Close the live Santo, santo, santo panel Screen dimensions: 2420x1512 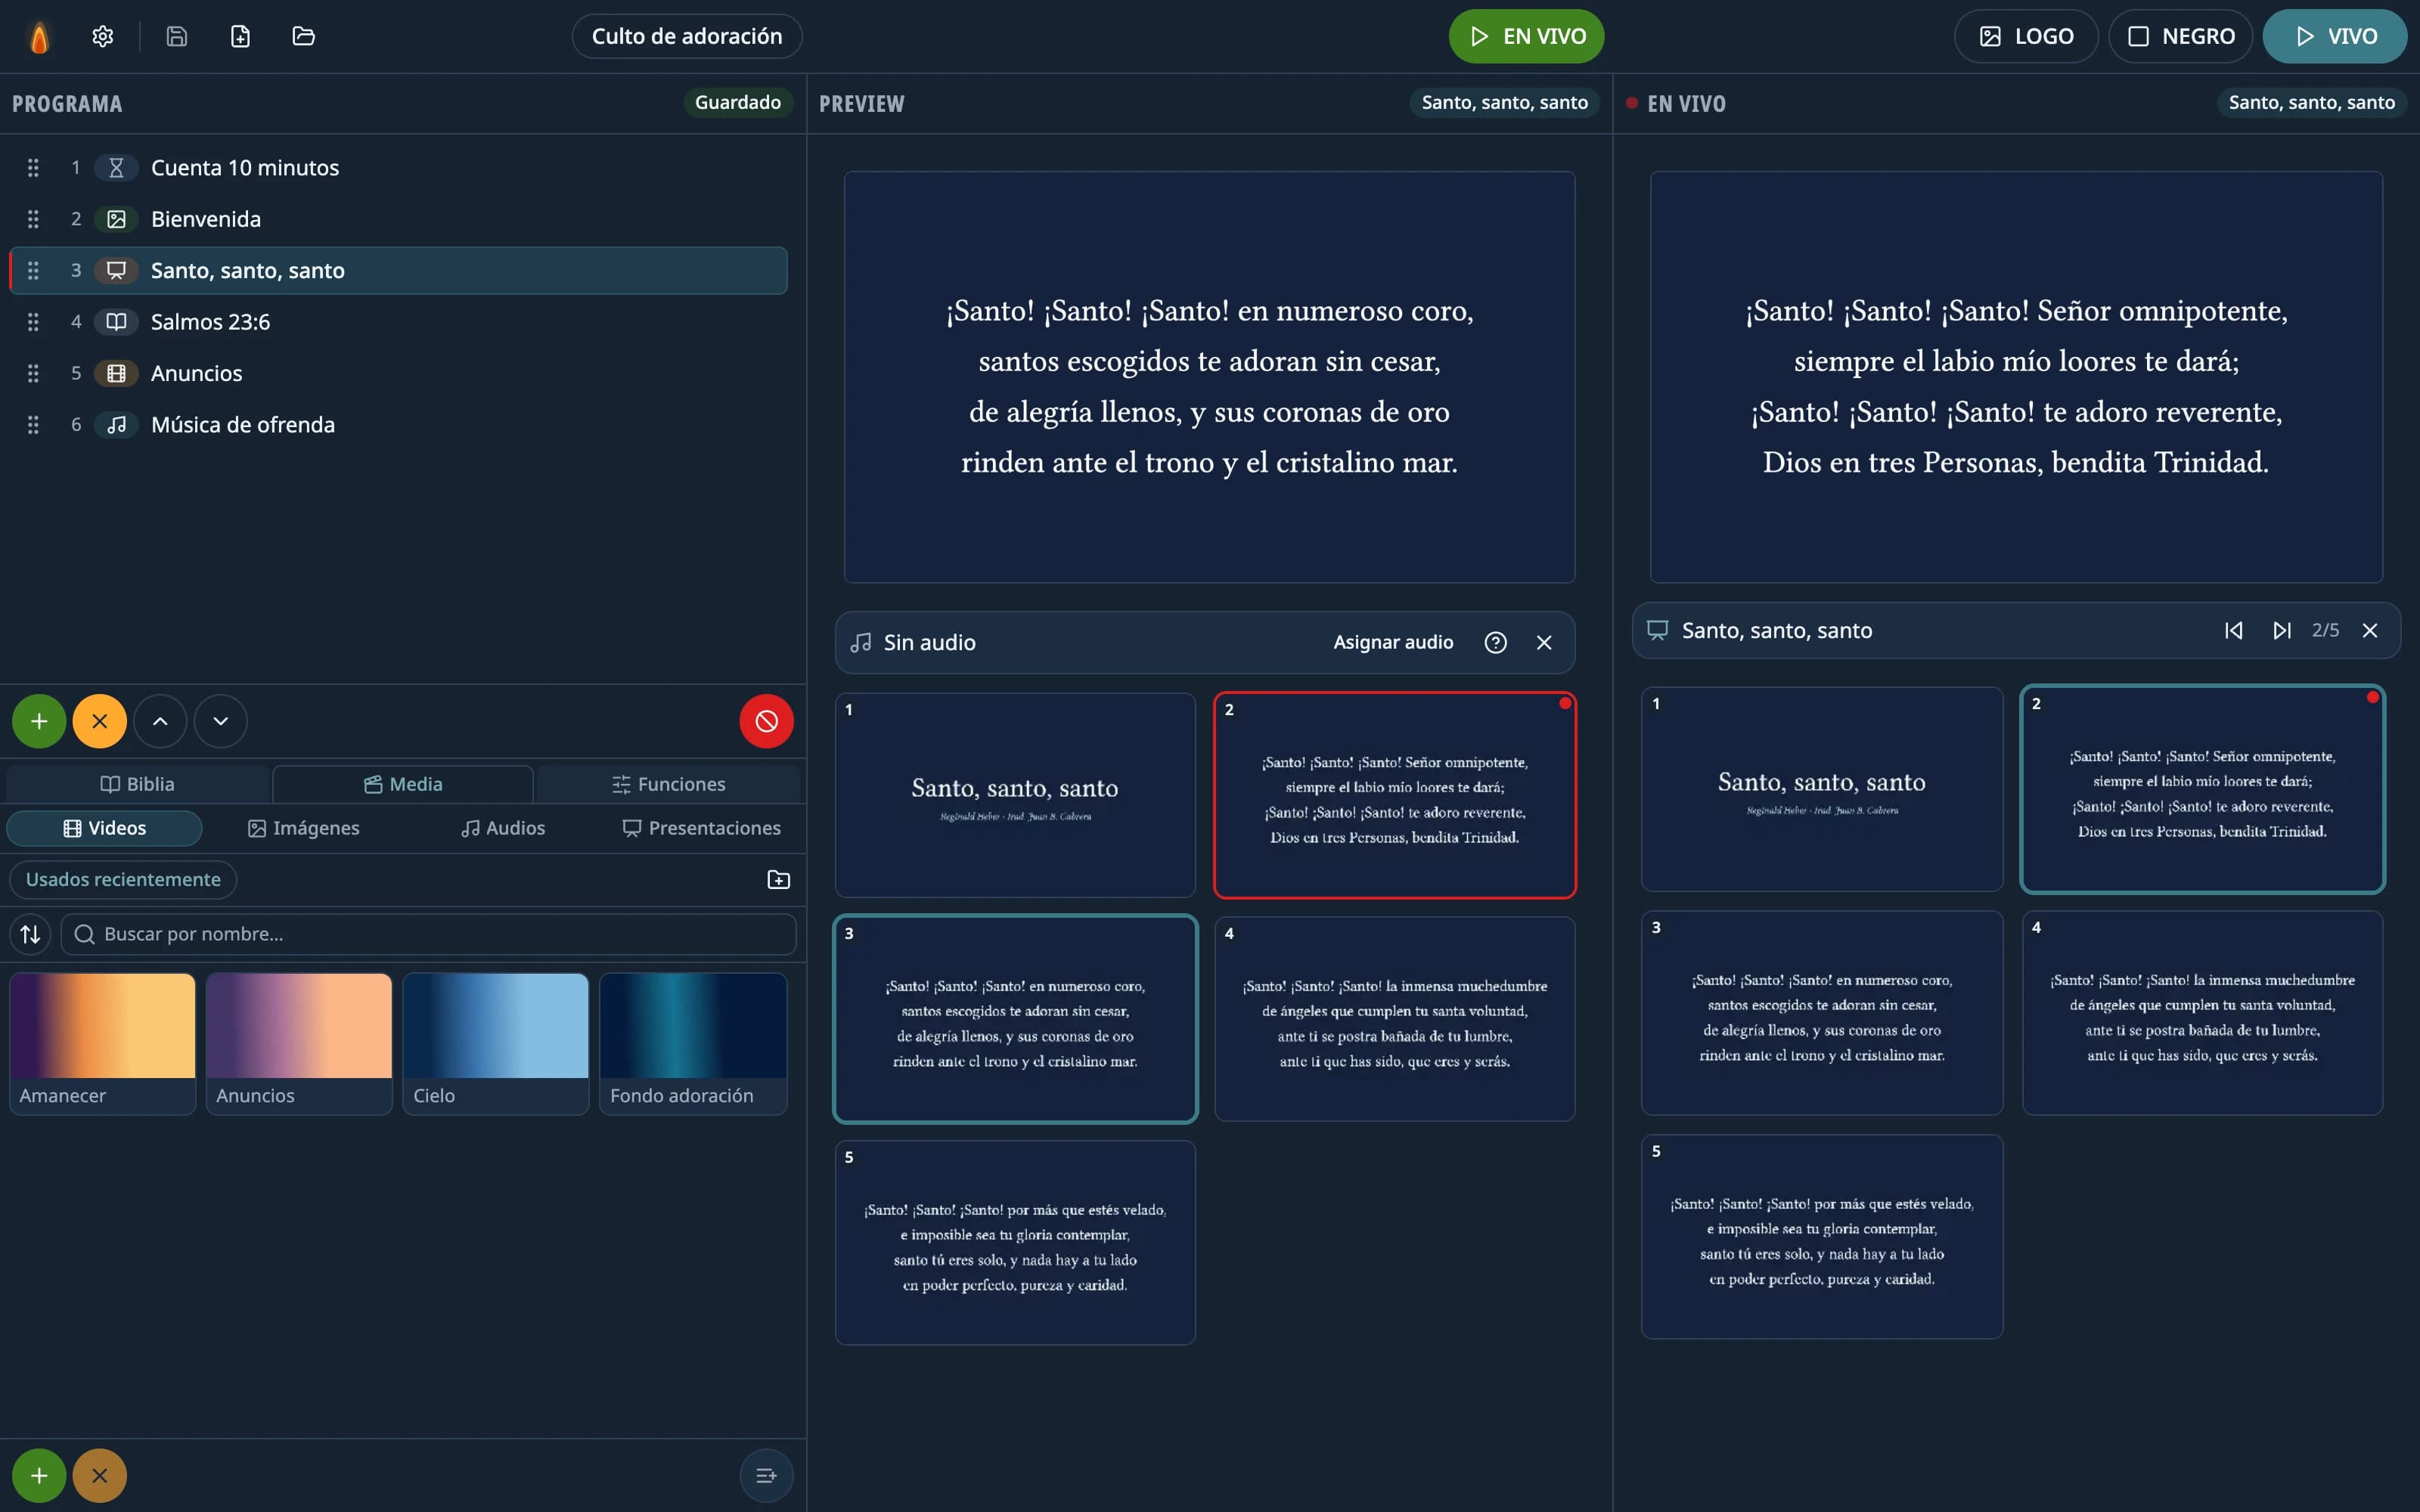click(2369, 631)
